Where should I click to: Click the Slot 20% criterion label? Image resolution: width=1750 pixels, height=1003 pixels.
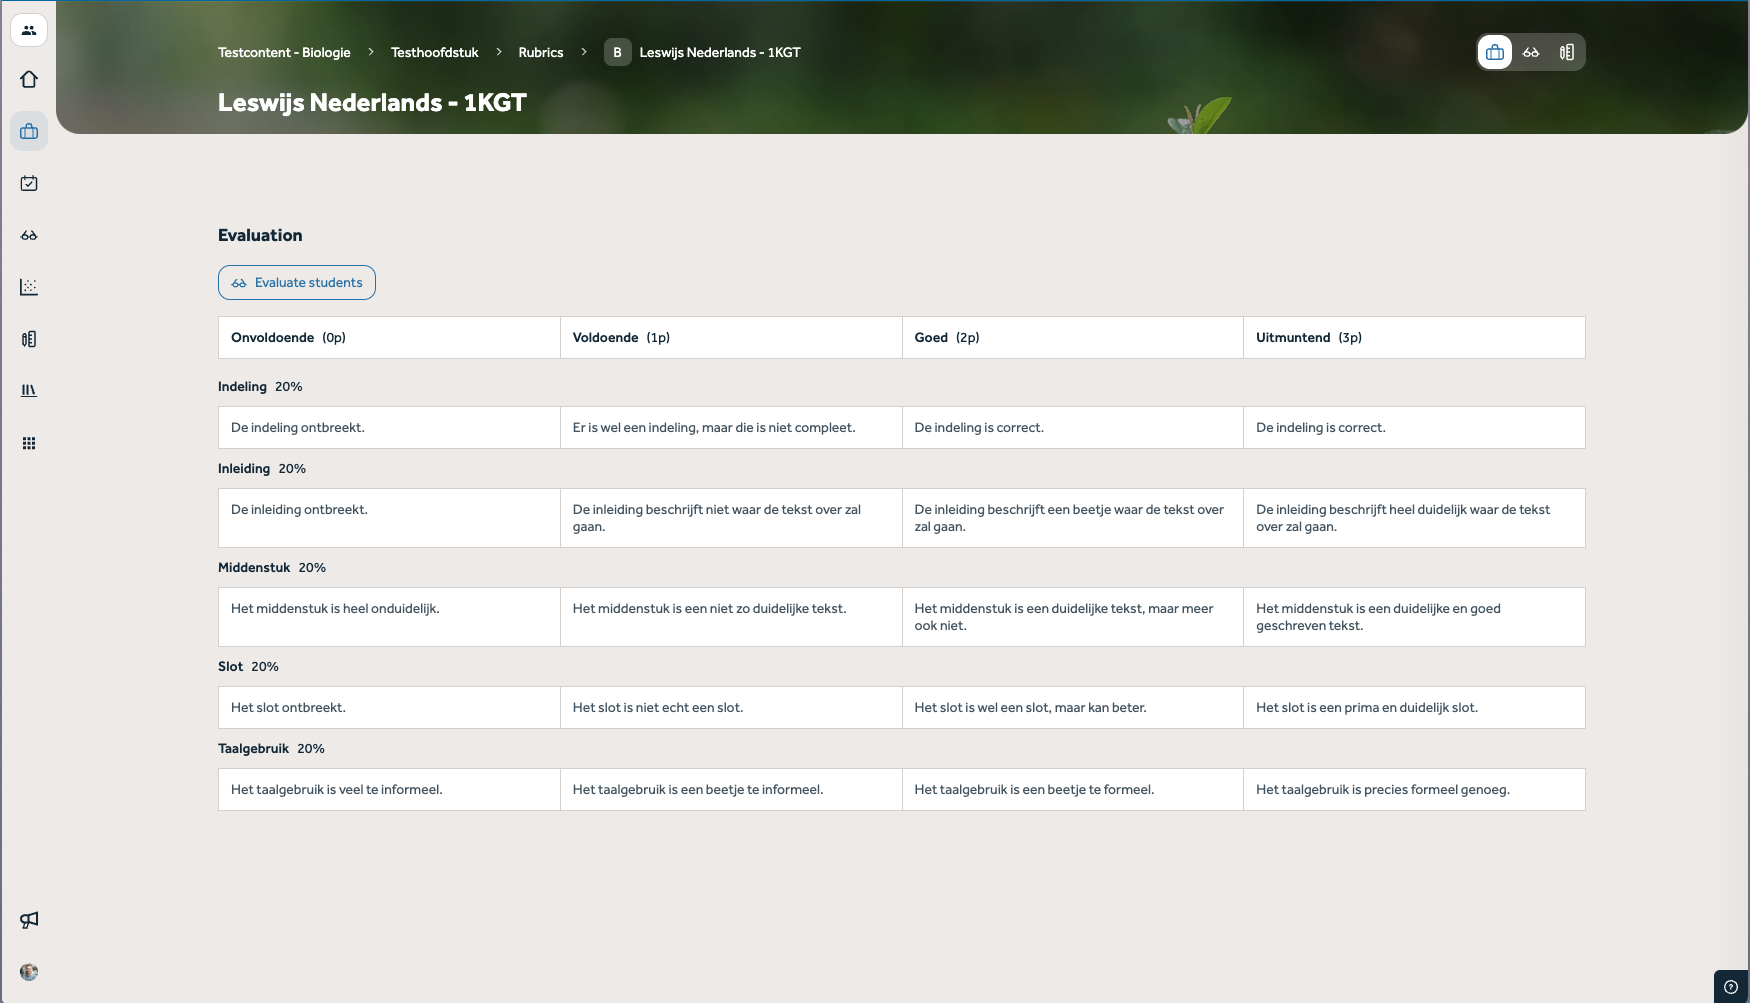[248, 667]
